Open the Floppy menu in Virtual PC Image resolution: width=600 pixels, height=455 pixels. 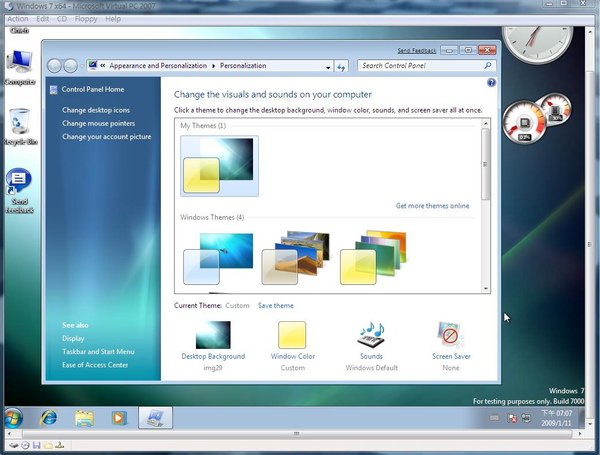click(x=86, y=19)
